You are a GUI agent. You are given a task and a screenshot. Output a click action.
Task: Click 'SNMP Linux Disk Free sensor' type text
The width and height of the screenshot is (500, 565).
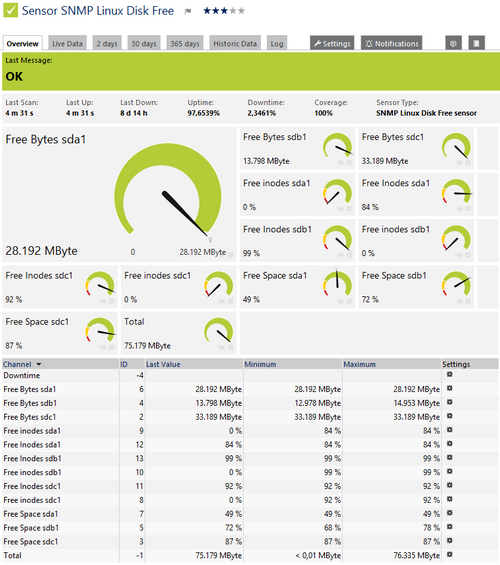pos(427,113)
